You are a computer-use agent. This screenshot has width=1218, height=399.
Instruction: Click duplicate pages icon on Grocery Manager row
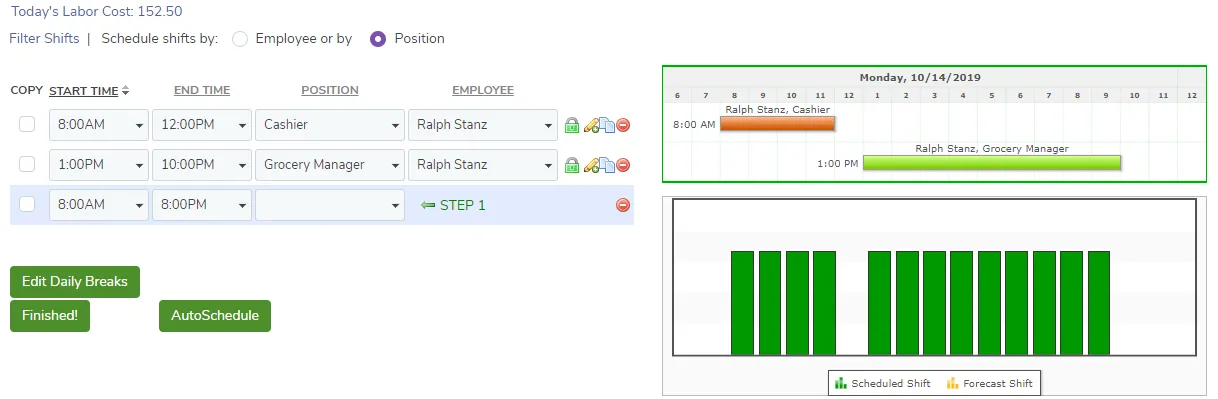point(606,164)
